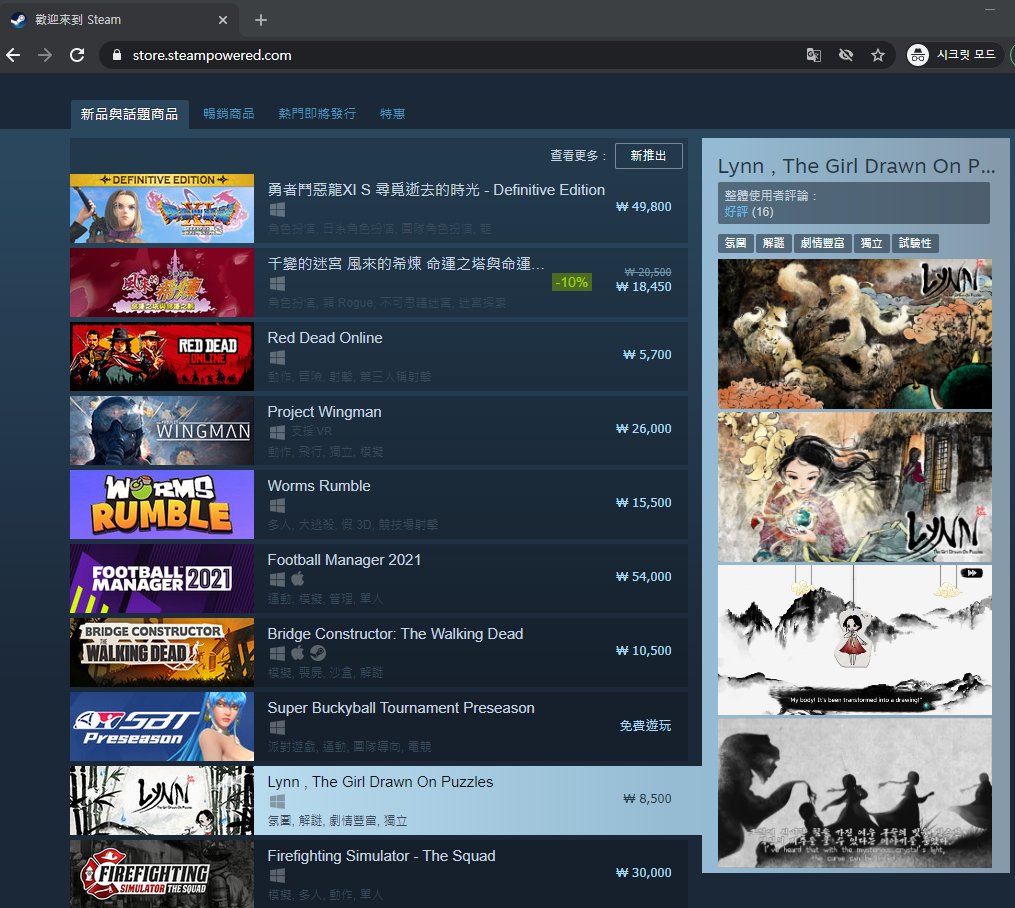Open Lynn screenshot with fox spirits
Image resolution: width=1015 pixels, height=908 pixels.
(x=854, y=334)
